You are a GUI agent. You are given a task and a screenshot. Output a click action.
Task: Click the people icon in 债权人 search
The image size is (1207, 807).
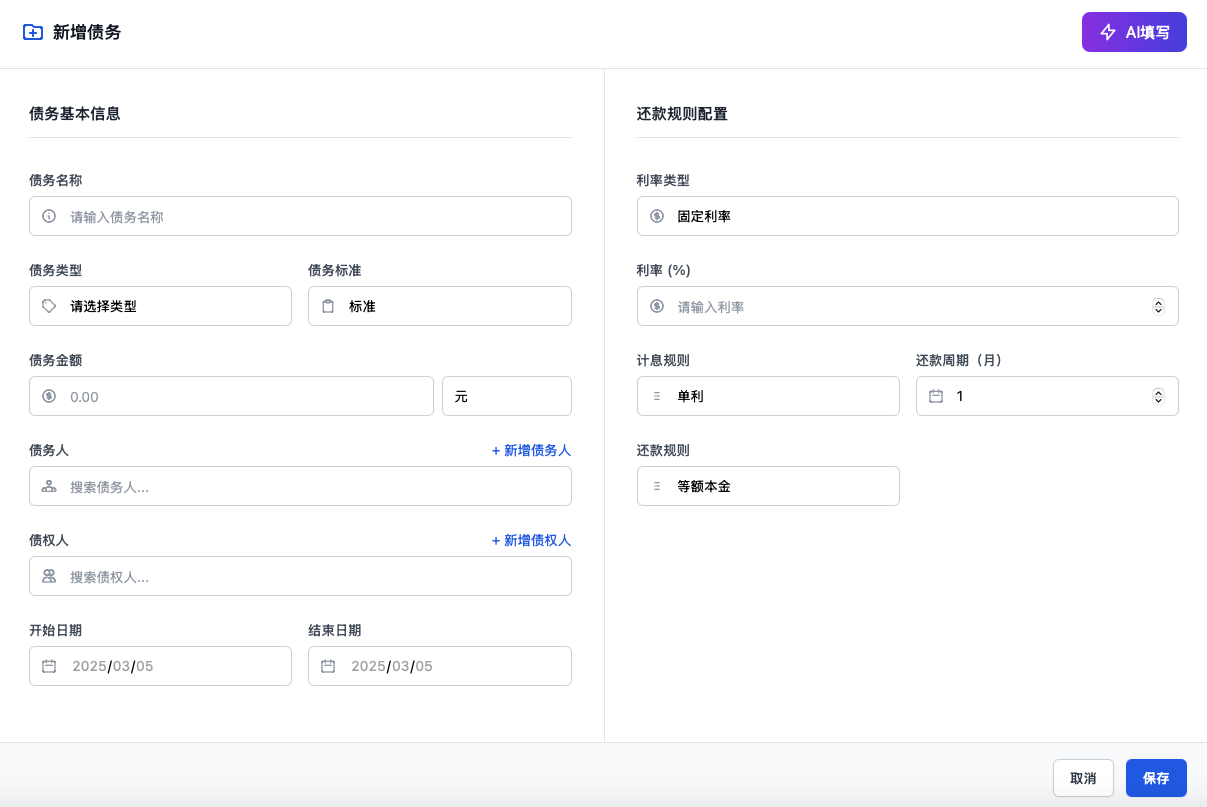pos(49,576)
